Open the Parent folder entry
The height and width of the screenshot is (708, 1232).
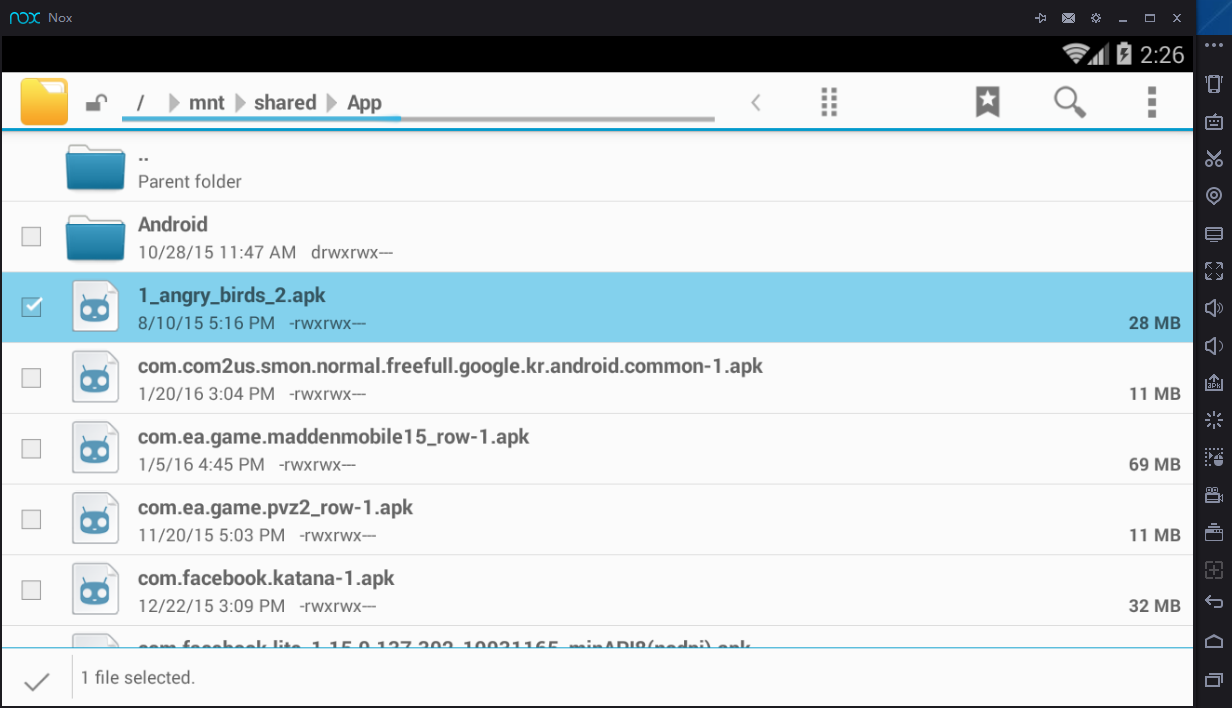click(x=190, y=168)
